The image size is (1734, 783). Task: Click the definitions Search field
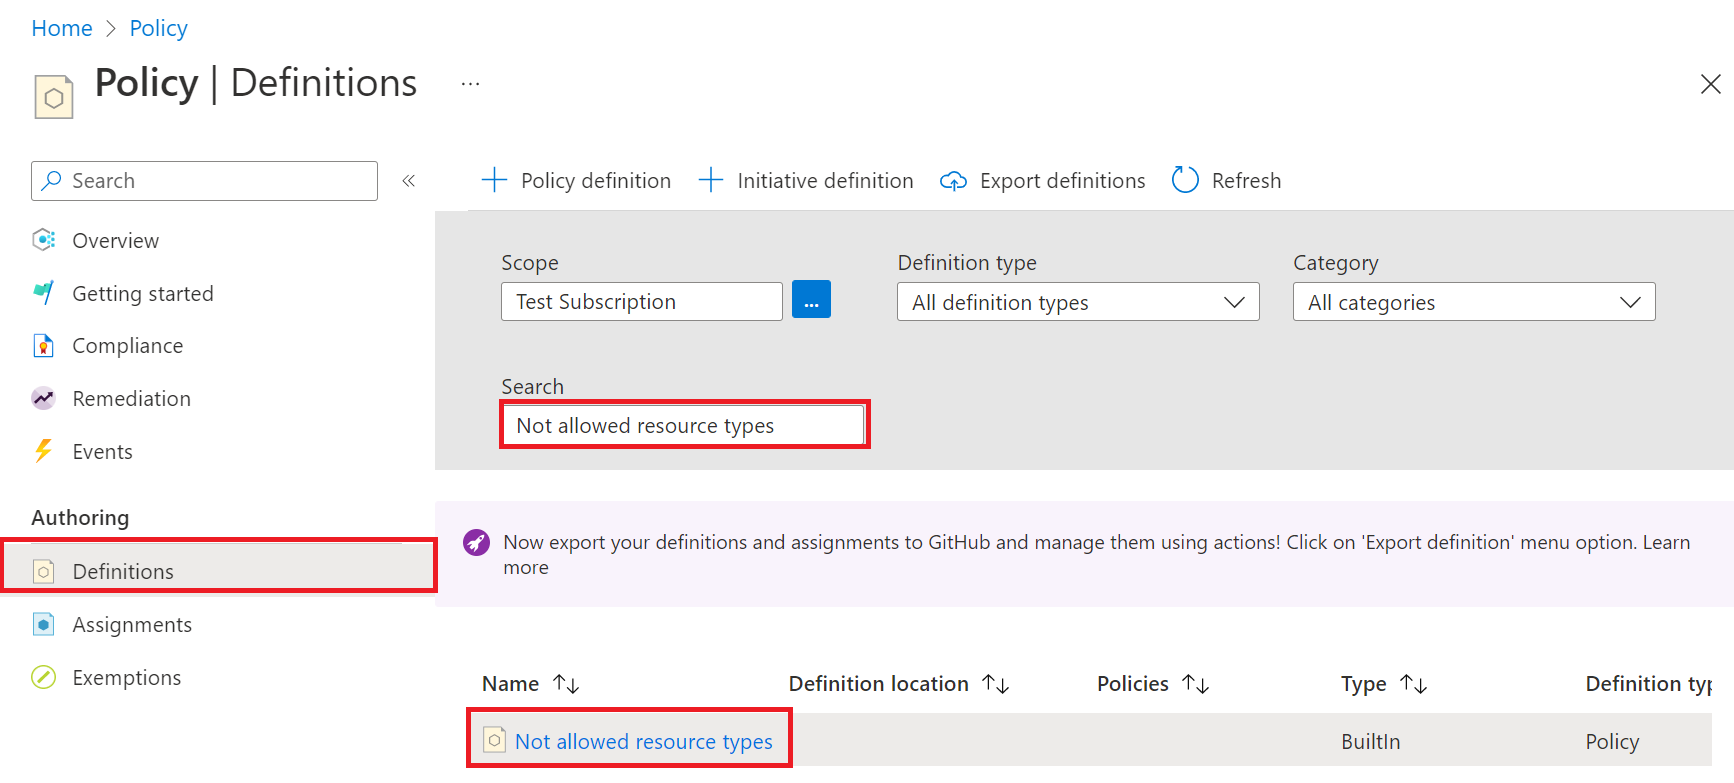[684, 426]
